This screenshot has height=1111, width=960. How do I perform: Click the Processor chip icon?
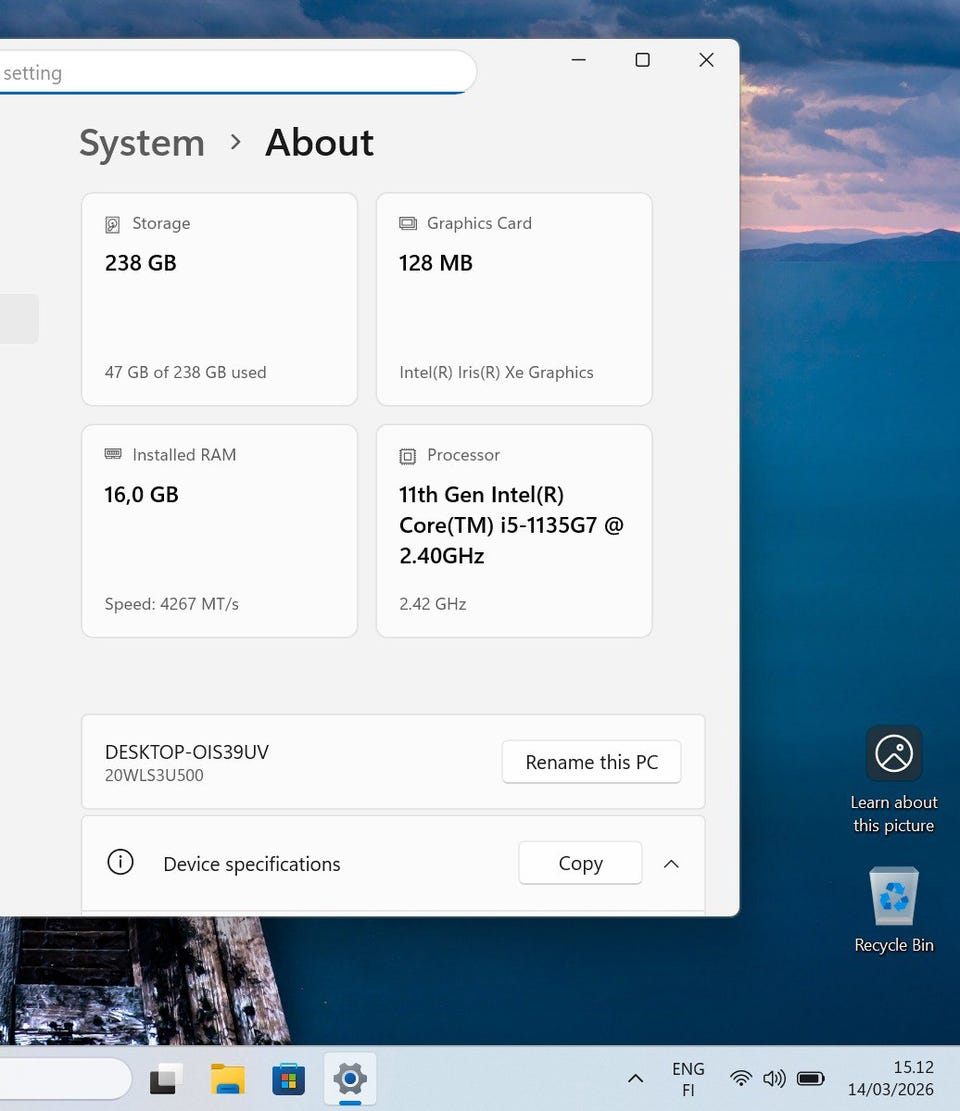407,456
